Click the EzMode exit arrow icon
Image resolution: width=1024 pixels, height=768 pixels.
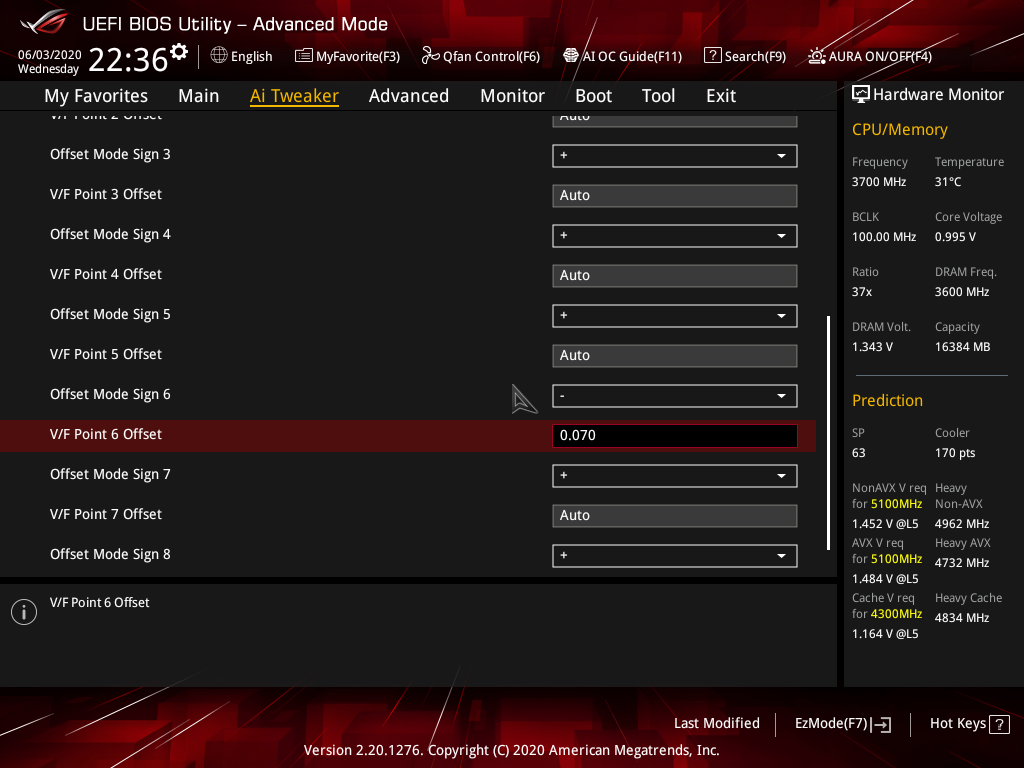(882, 724)
